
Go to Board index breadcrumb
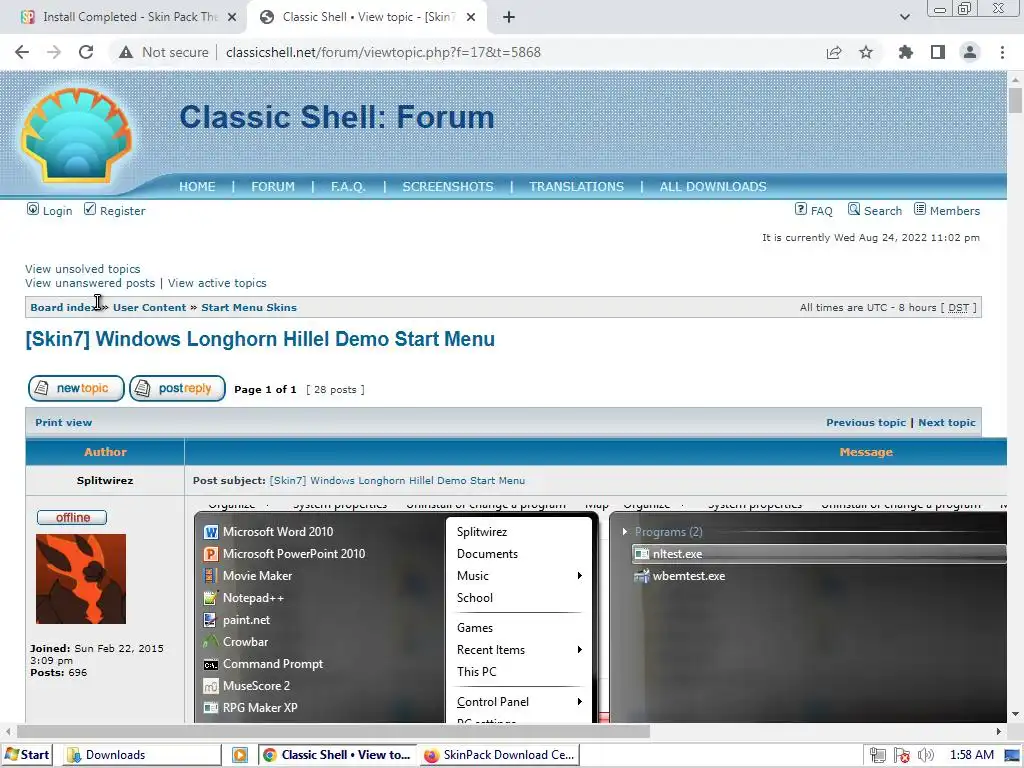pyautogui.click(x=64, y=308)
